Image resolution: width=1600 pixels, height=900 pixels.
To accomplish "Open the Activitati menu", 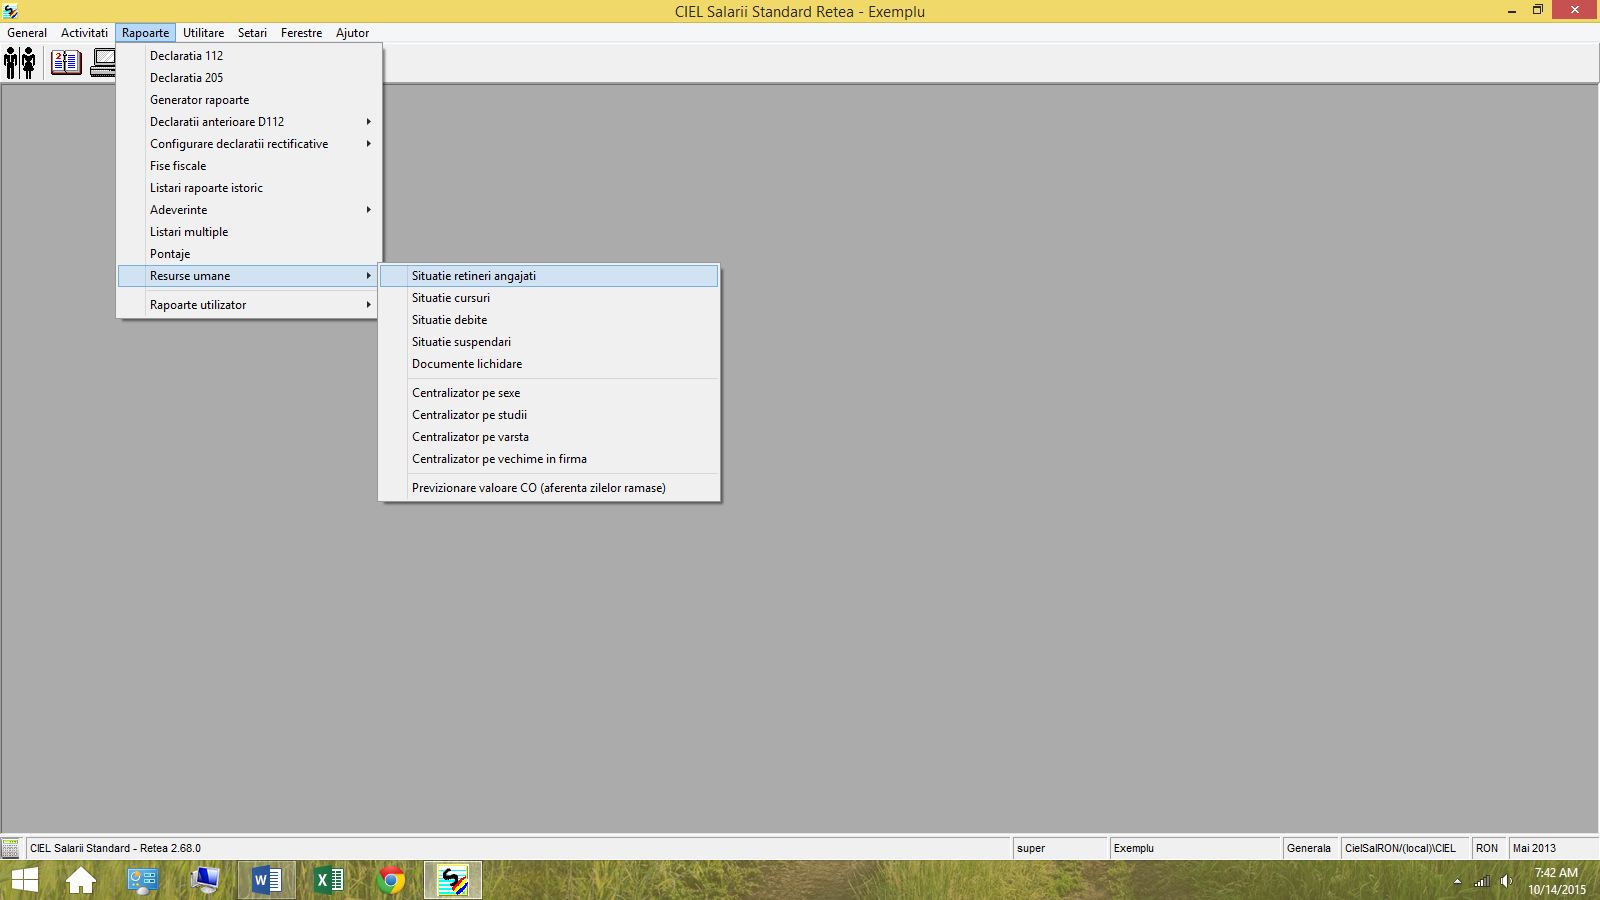I will click(x=84, y=33).
